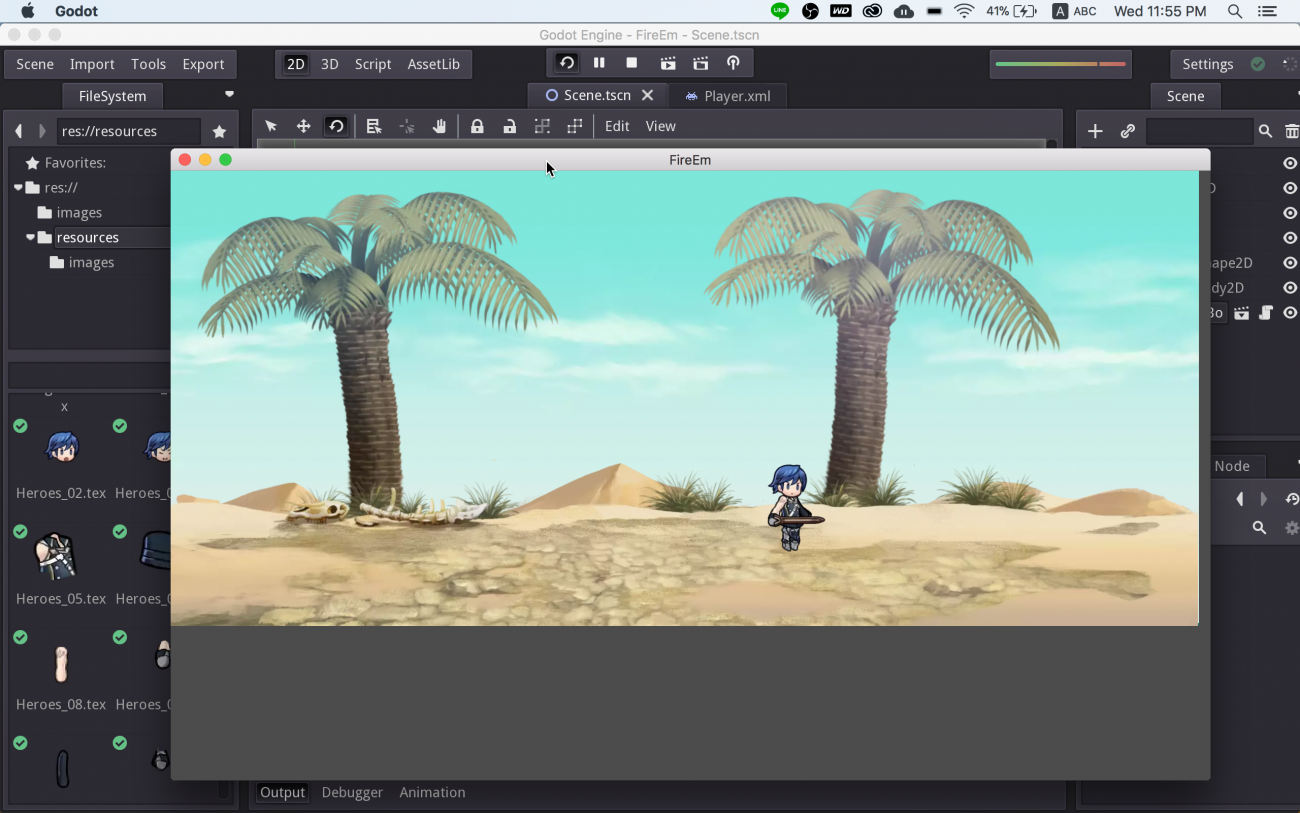Select the Move Mode tool
Screen dimensions: 1300x813
303,126
